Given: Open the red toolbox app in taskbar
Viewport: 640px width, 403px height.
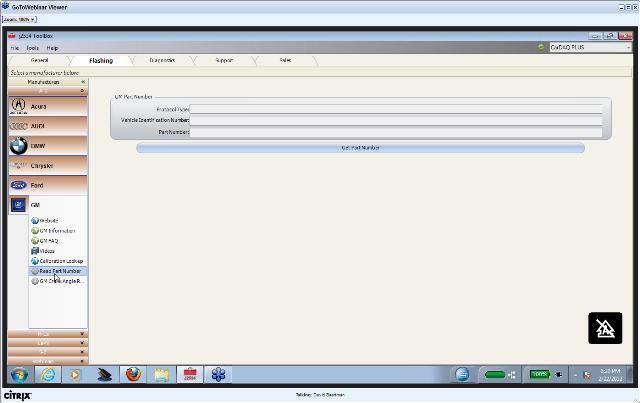Looking at the screenshot, I should coord(190,374).
